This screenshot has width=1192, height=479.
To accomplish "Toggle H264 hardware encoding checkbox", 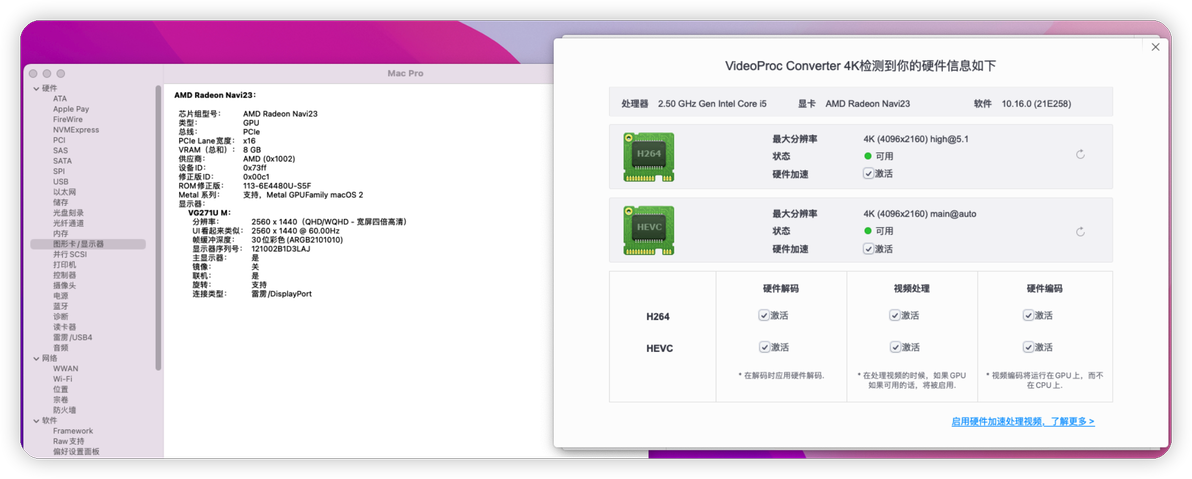I will (1028, 315).
